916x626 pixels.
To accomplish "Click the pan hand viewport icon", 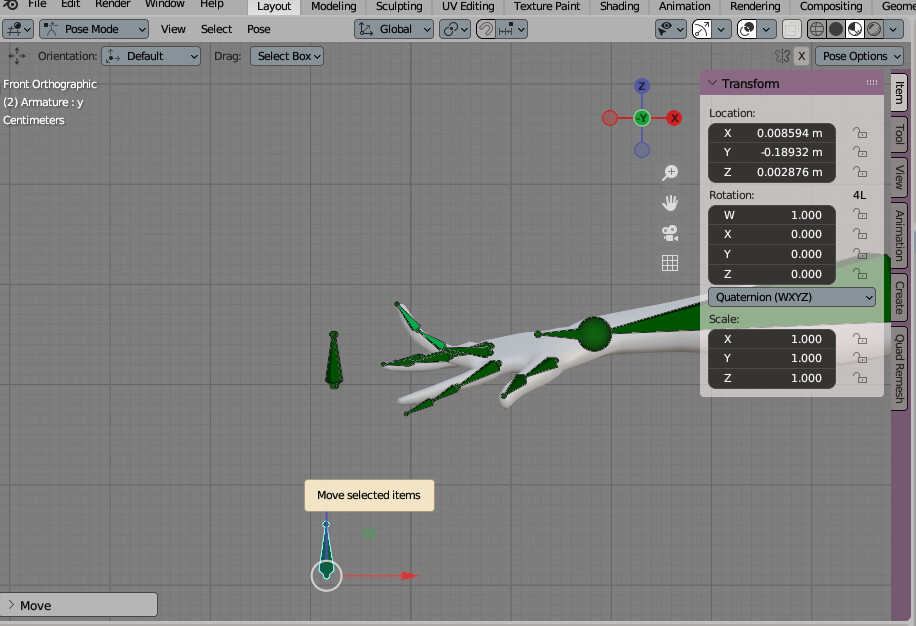I will pyautogui.click(x=670, y=203).
